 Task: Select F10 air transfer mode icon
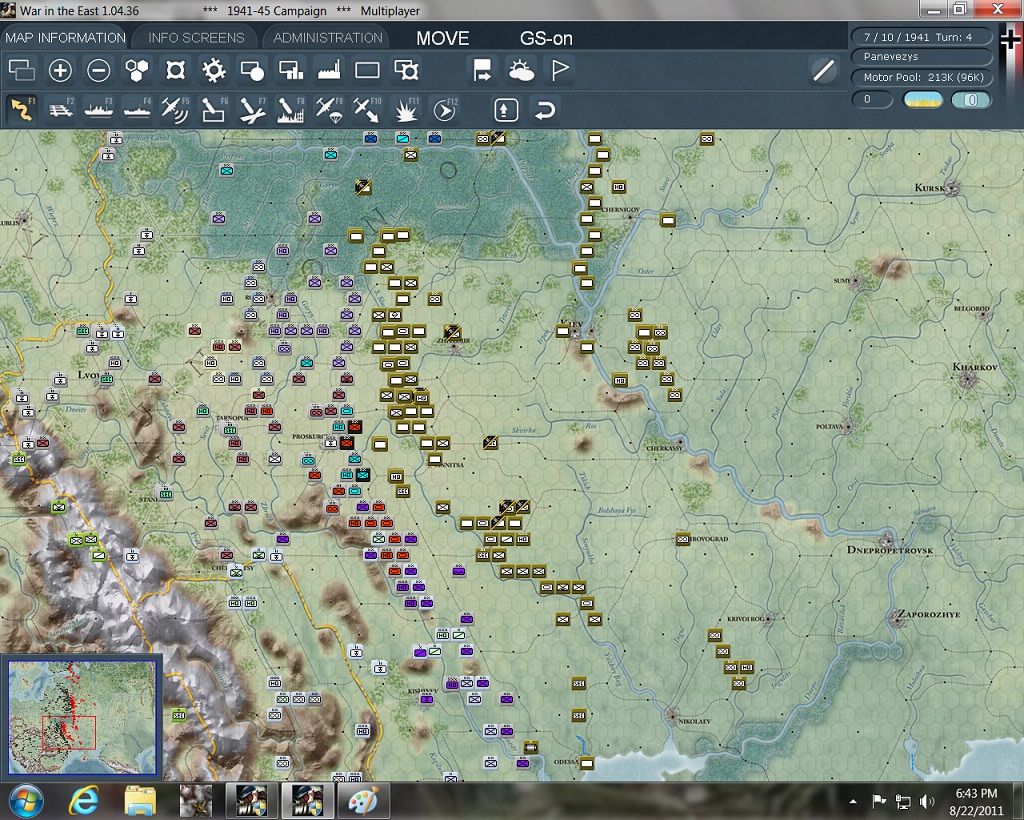coord(367,109)
